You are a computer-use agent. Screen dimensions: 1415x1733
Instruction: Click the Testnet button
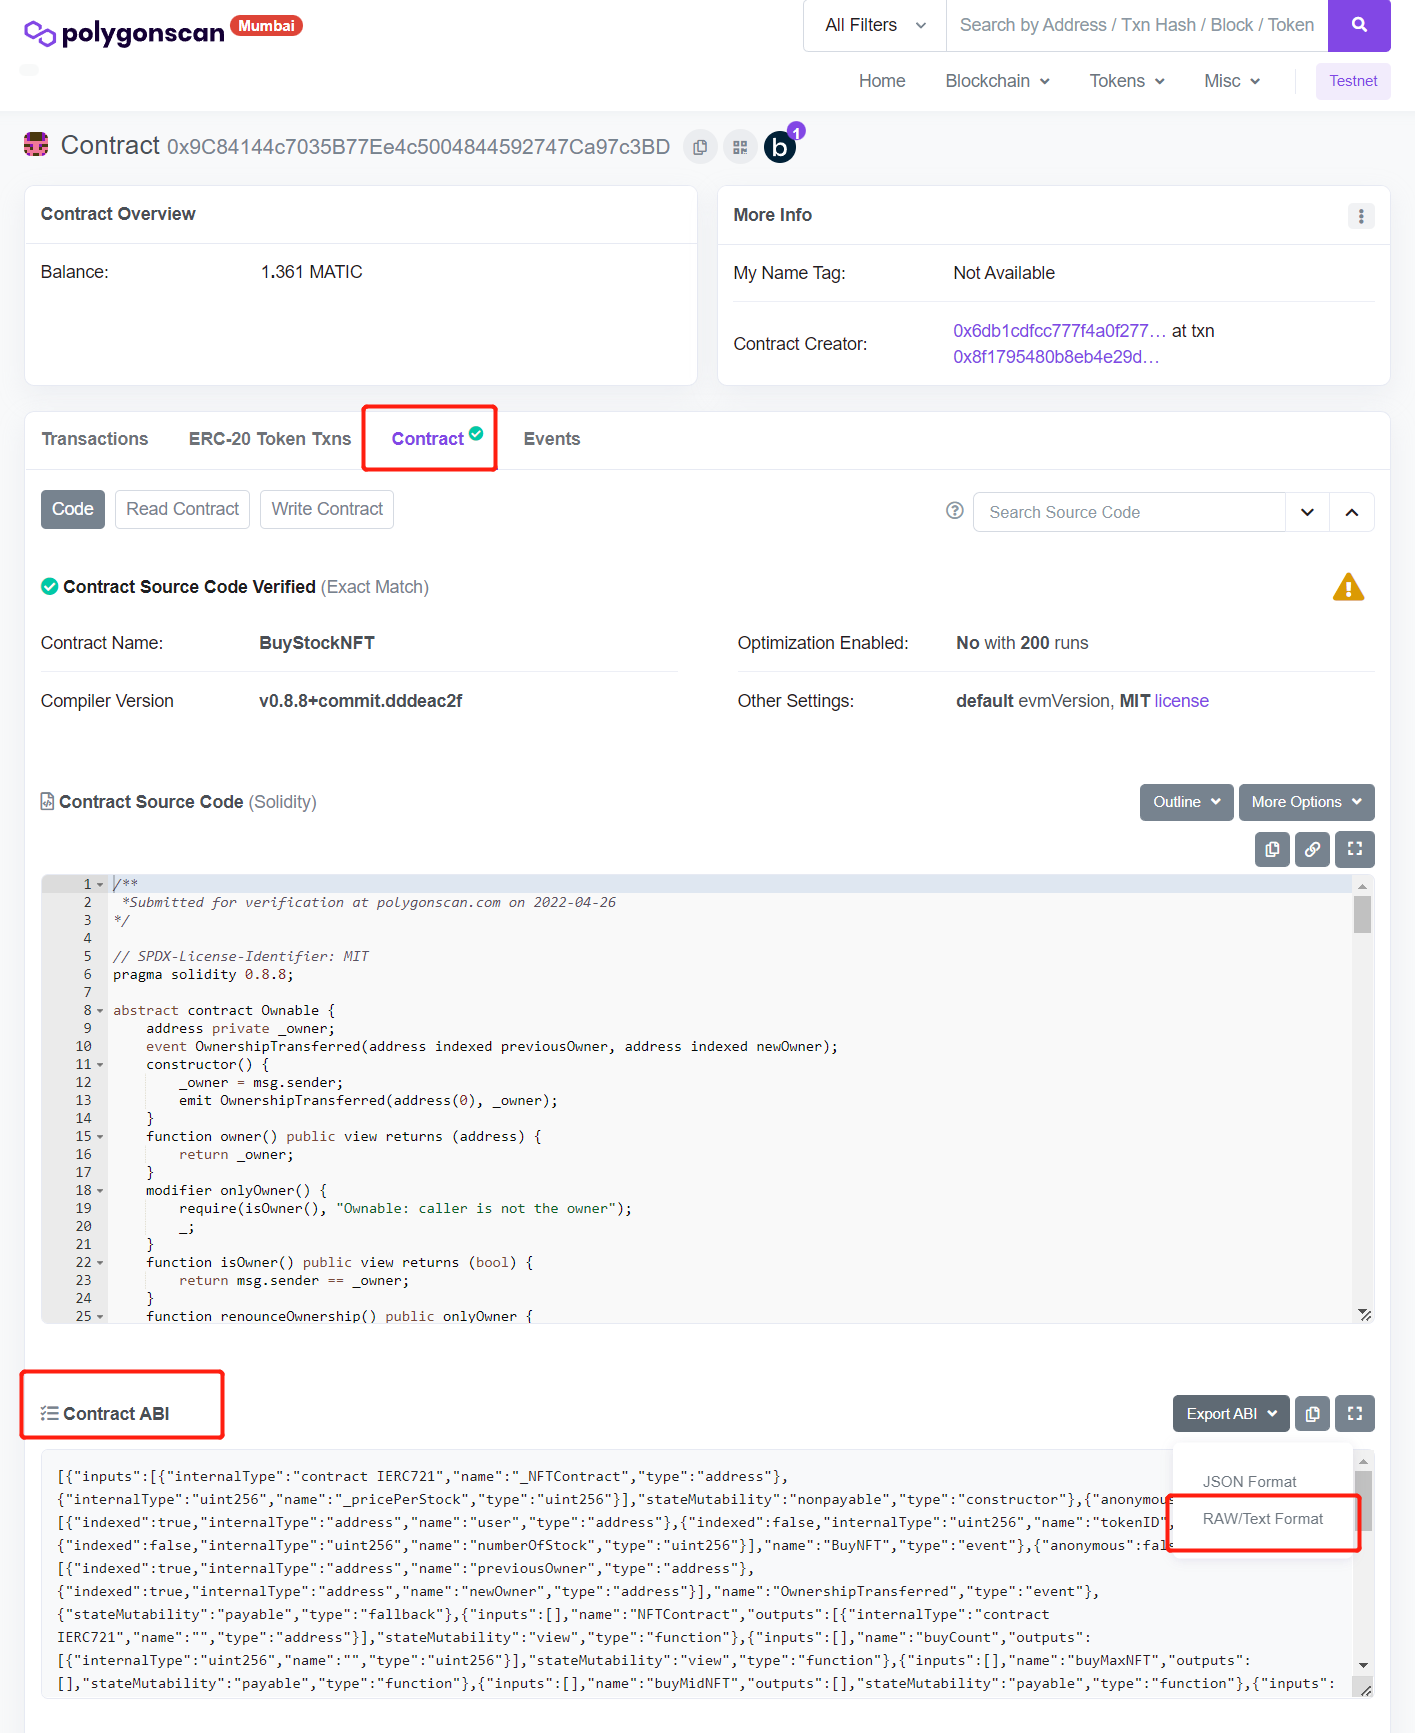[x=1353, y=81]
